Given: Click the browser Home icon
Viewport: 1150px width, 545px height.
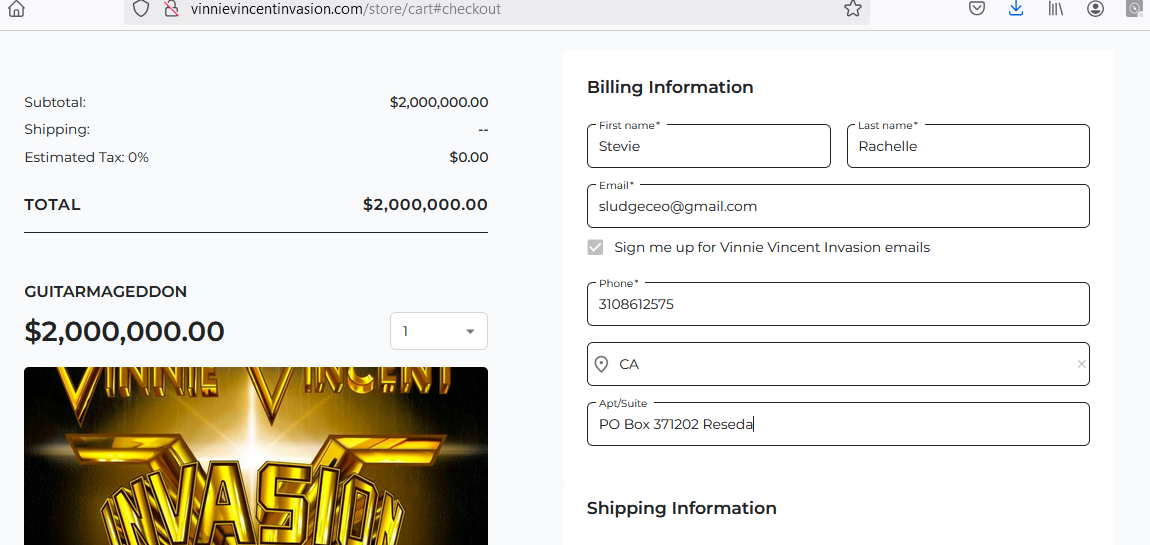Looking at the screenshot, I should coord(17,9).
